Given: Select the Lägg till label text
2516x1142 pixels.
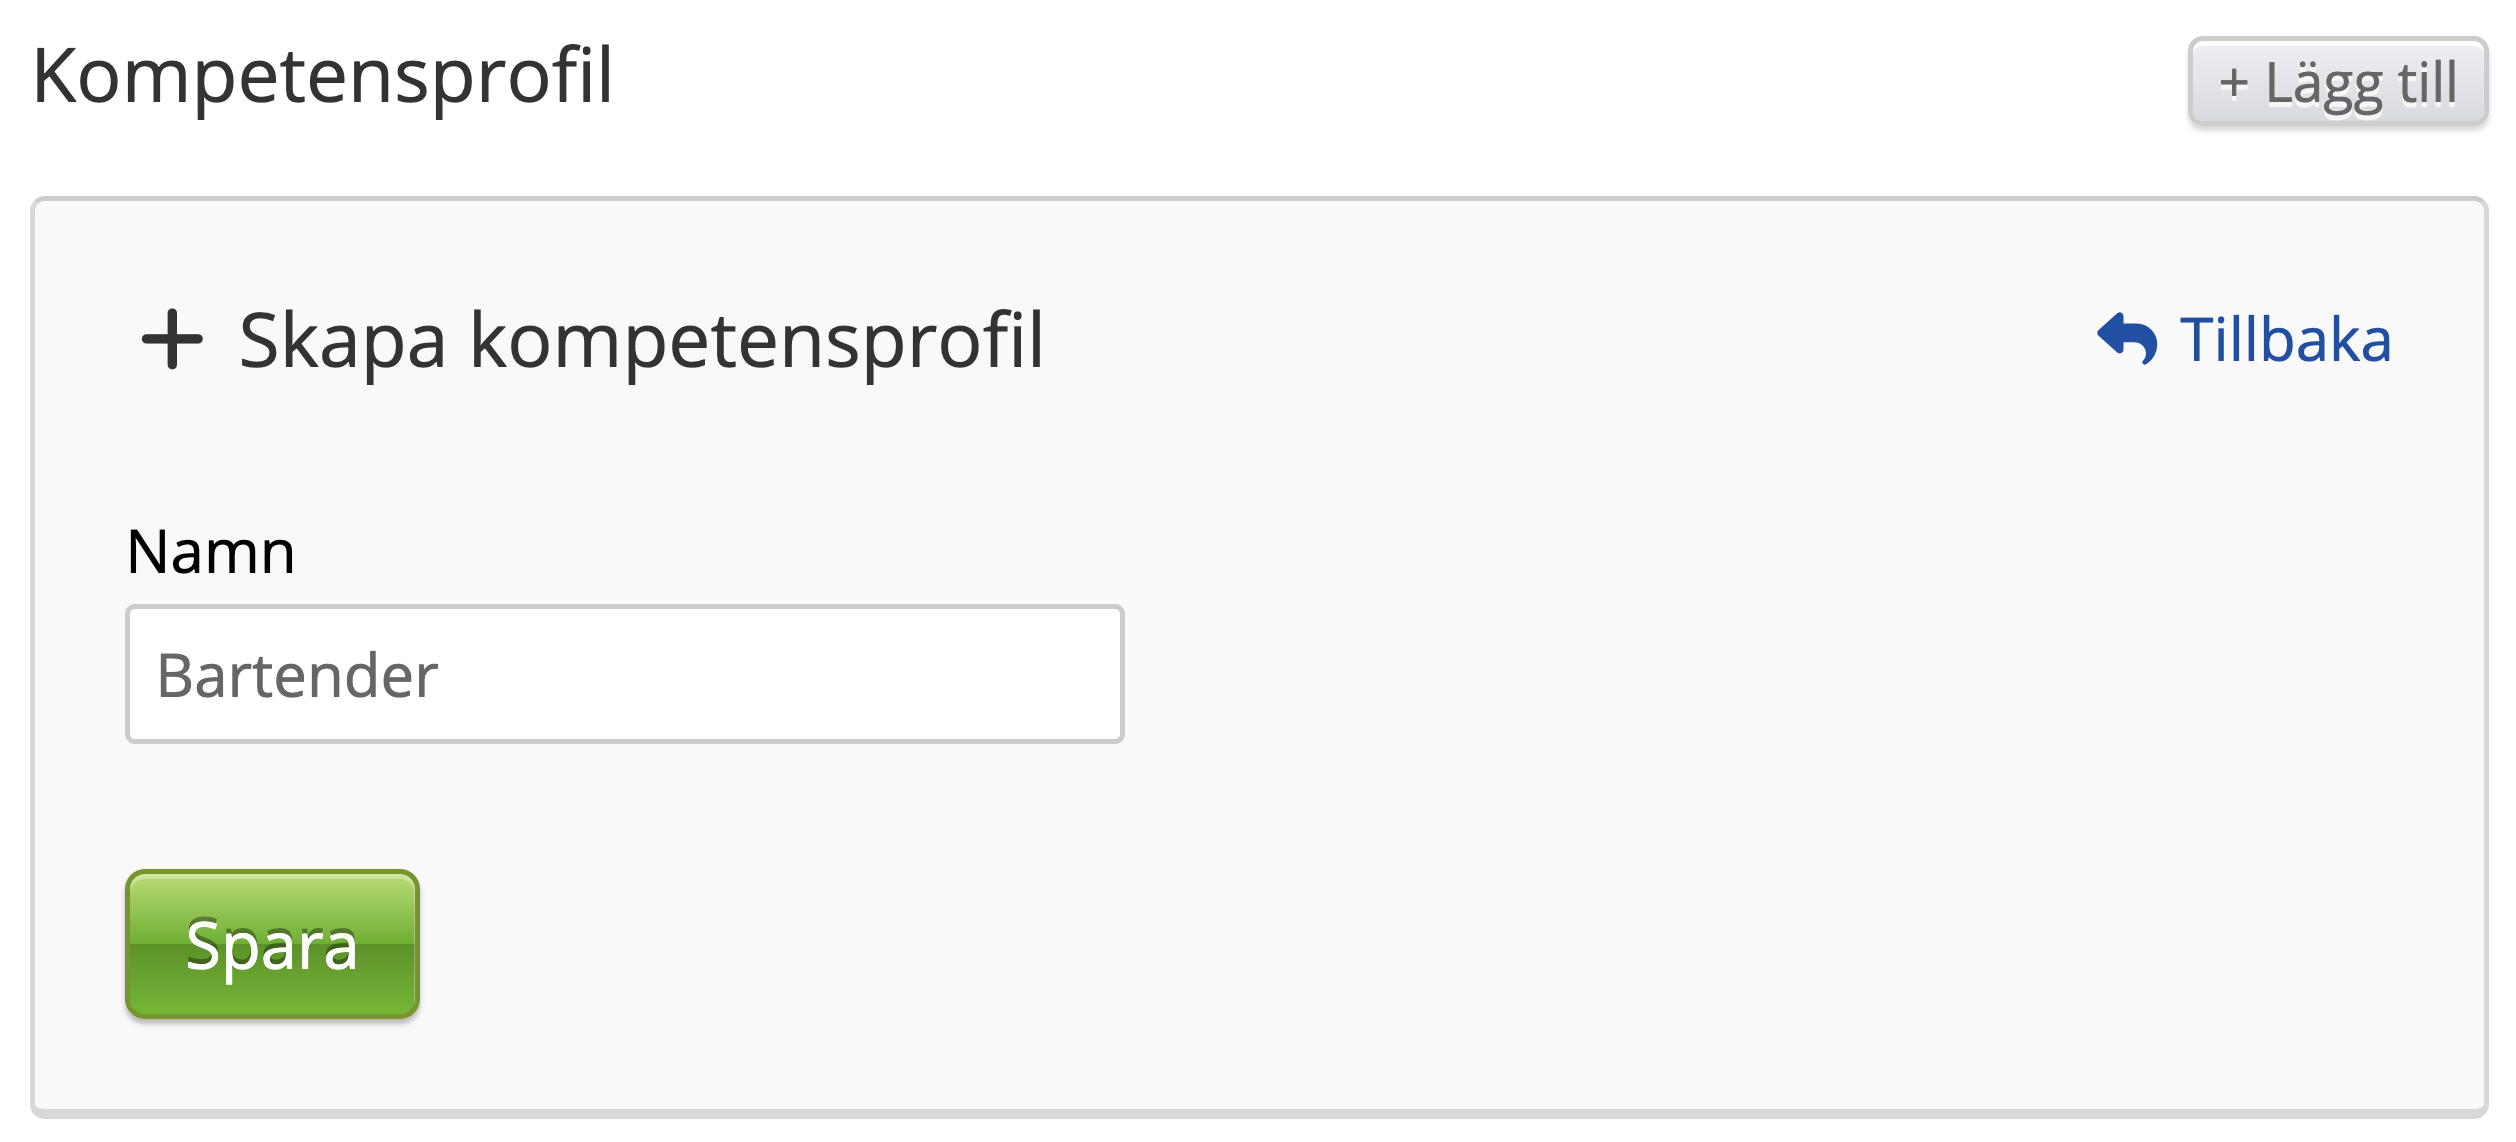Looking at the screenshot, I should [2361, 84].
